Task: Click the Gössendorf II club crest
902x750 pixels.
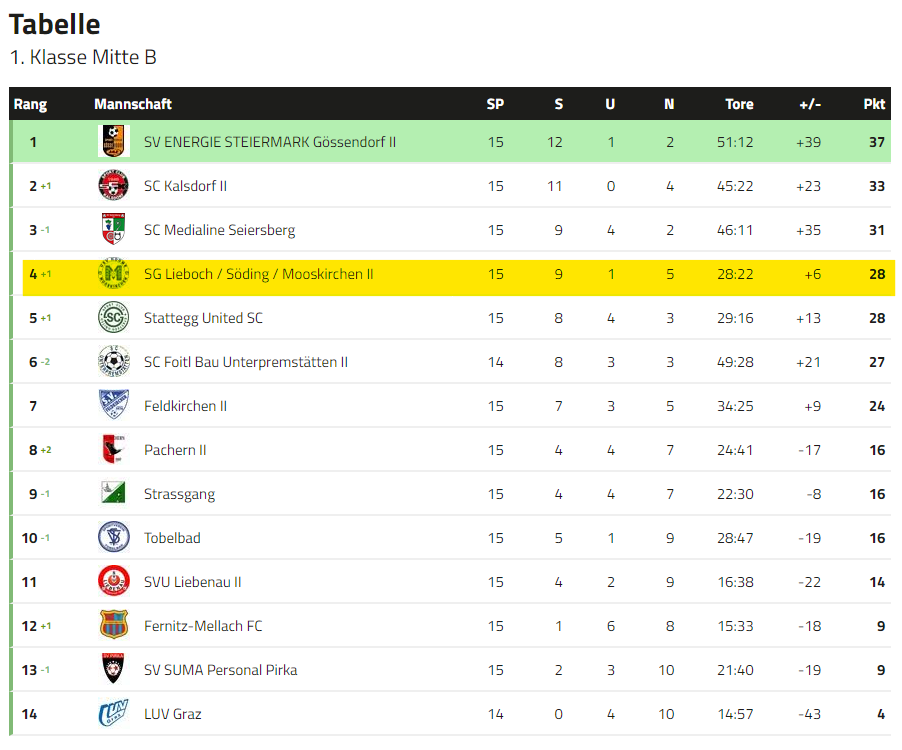Action: coord(113,141)
